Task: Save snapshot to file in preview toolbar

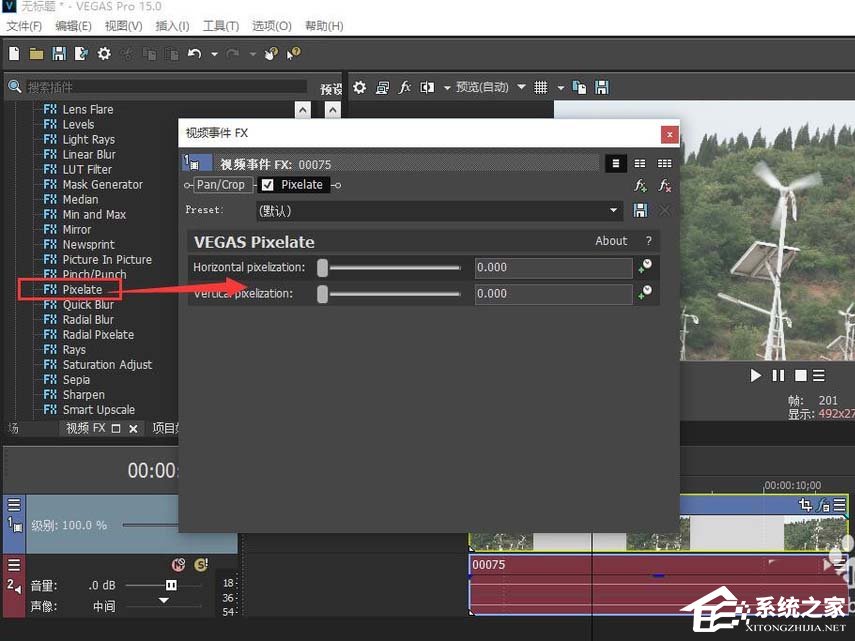Action: (602, 88)
